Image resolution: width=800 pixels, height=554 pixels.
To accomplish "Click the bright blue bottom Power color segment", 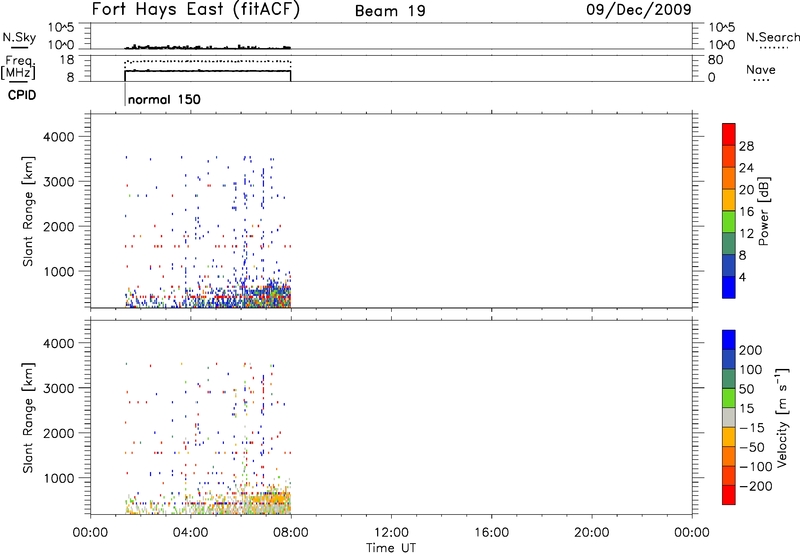I will 729,287.
